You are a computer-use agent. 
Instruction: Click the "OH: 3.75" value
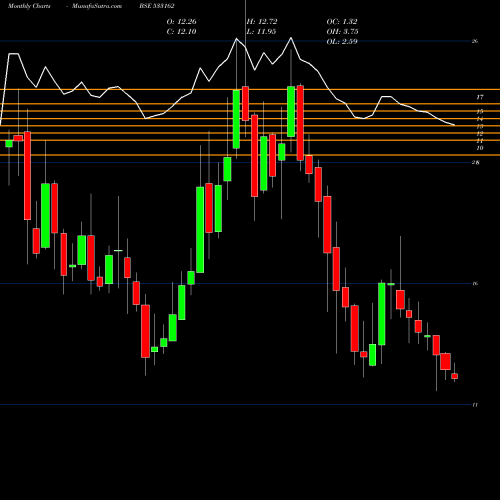tap(342, 32)
